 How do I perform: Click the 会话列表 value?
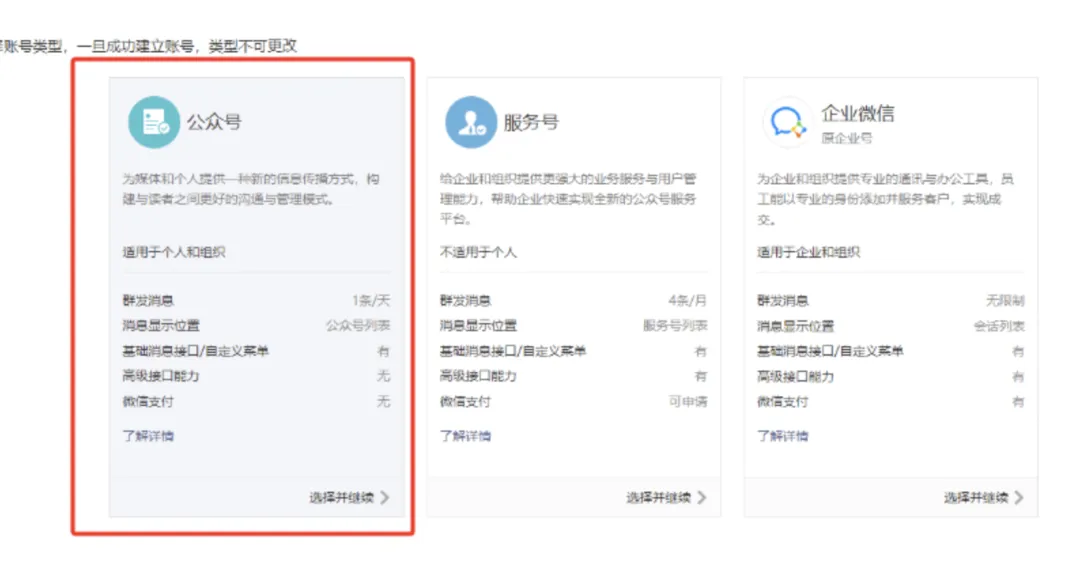click(x=999, y=325)
